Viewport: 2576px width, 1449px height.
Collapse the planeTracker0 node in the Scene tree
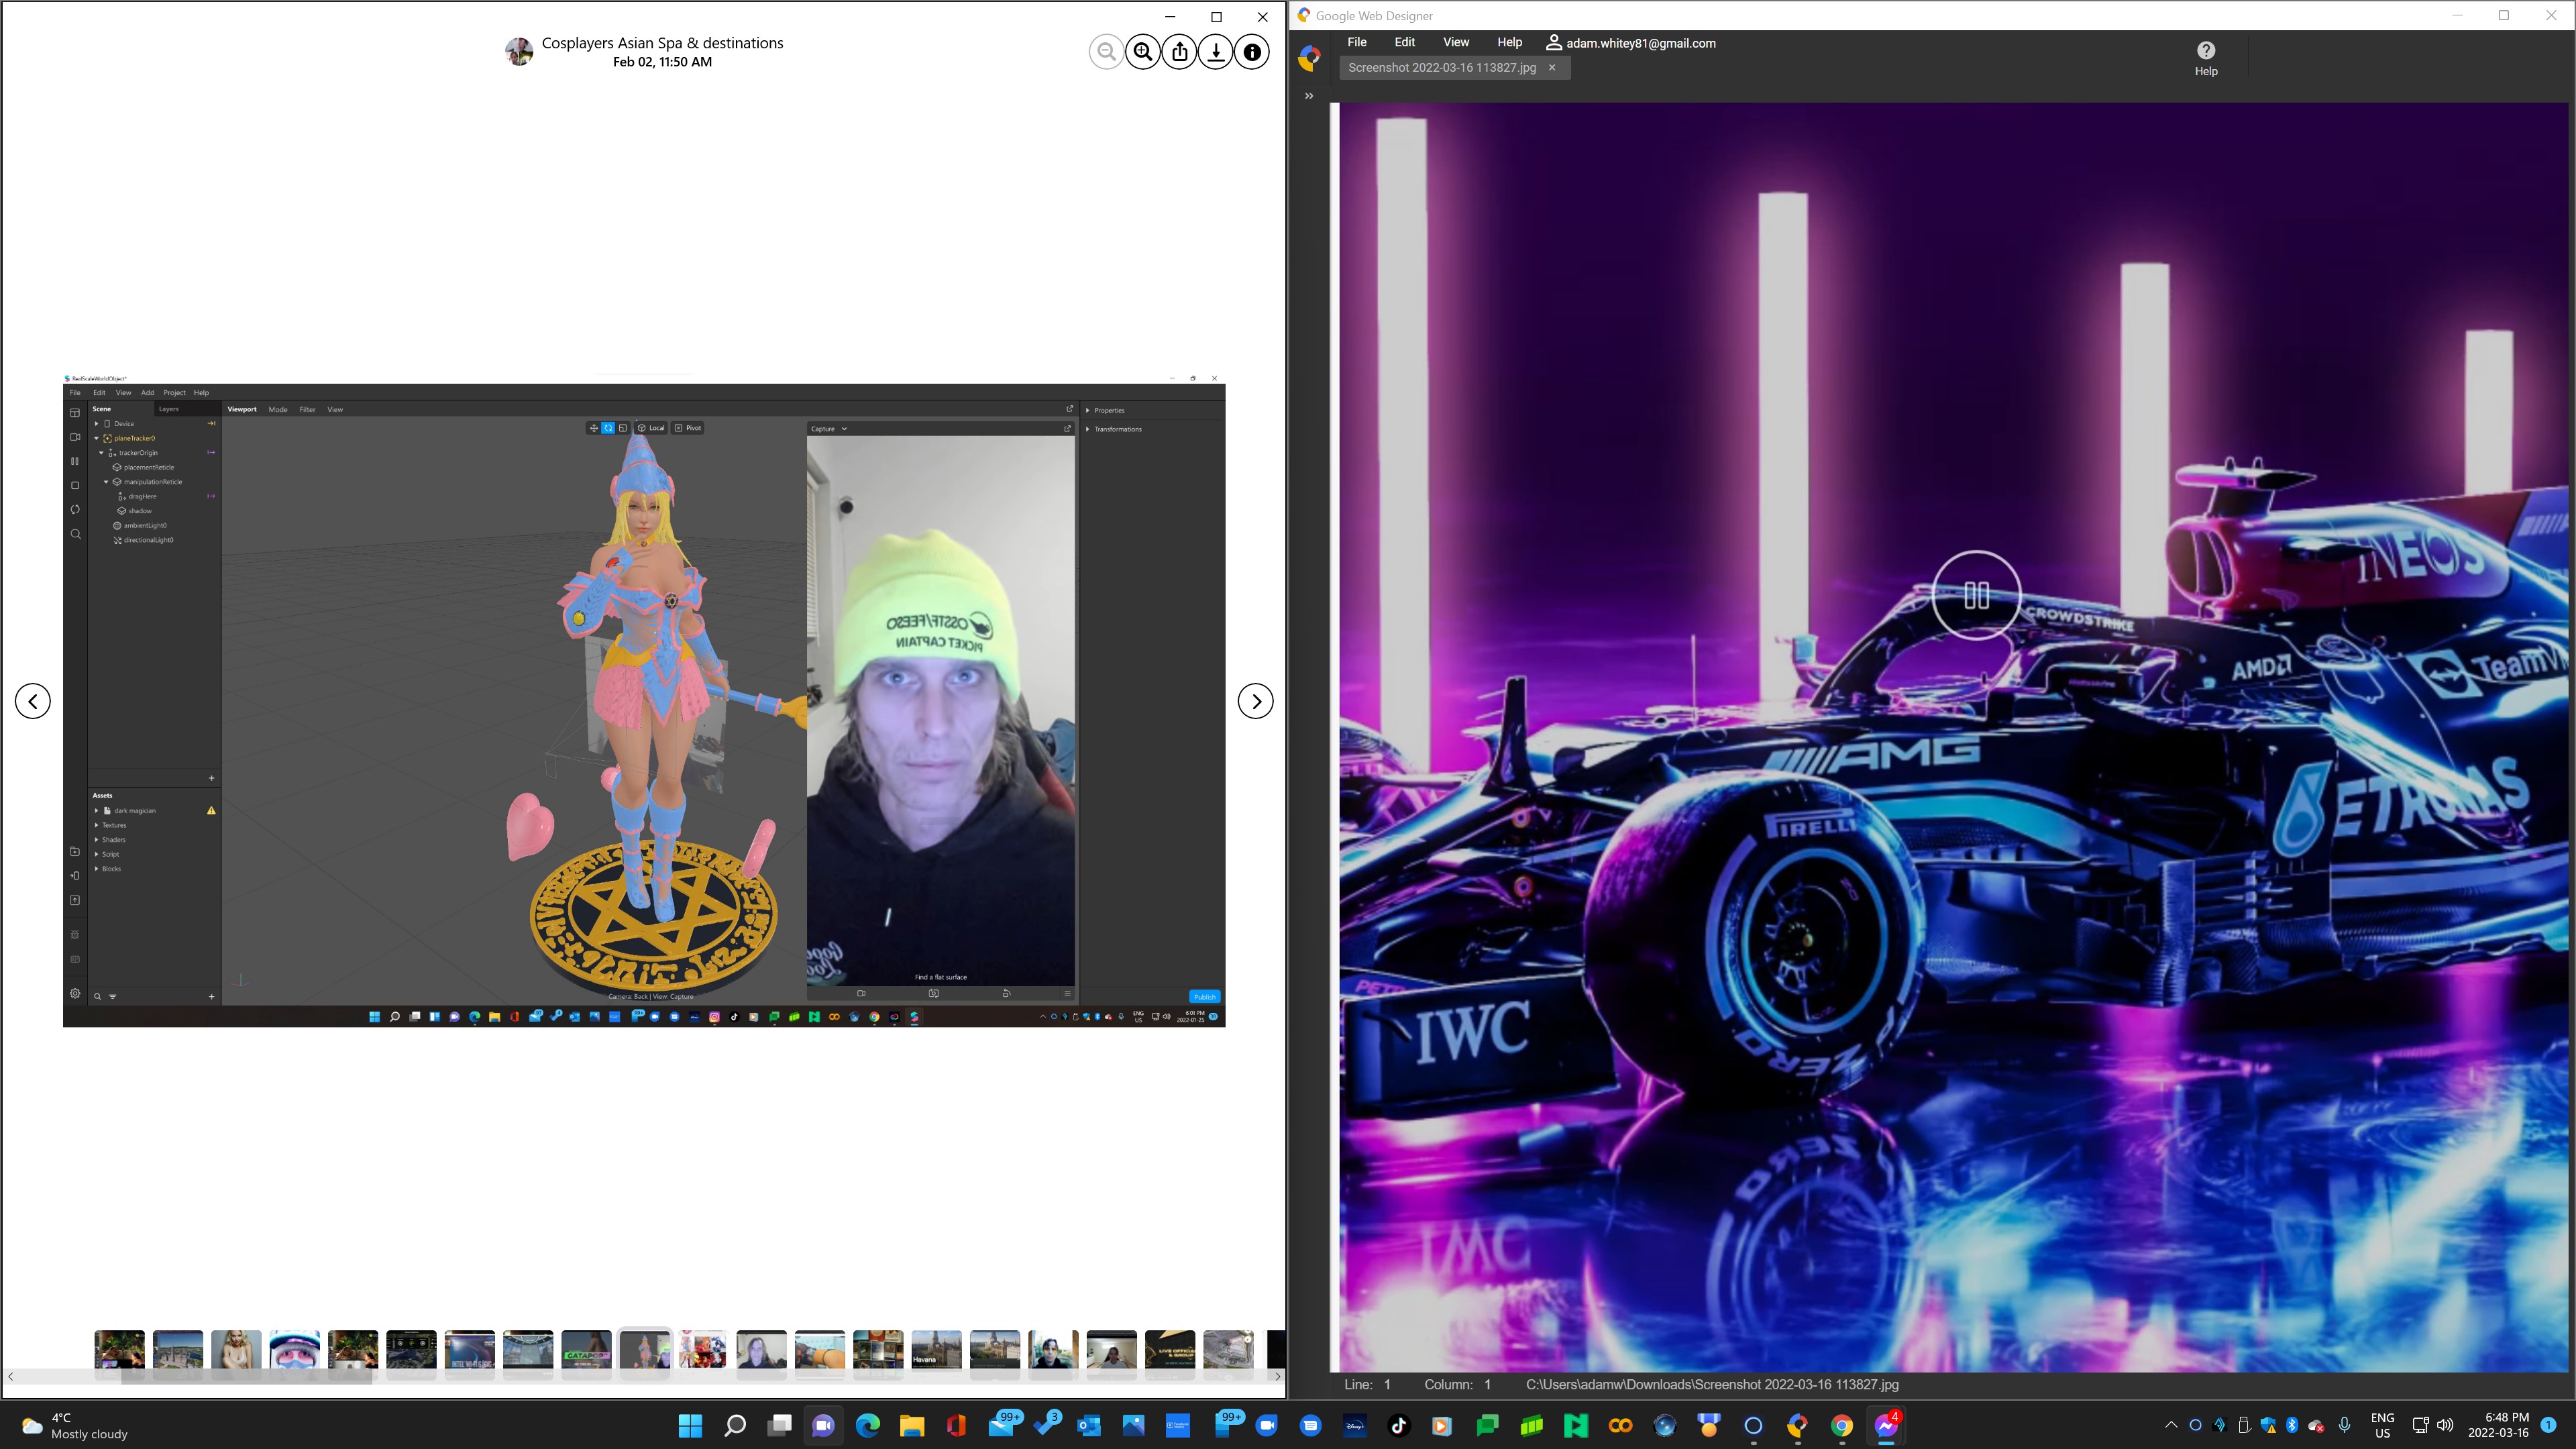[96, 438]
